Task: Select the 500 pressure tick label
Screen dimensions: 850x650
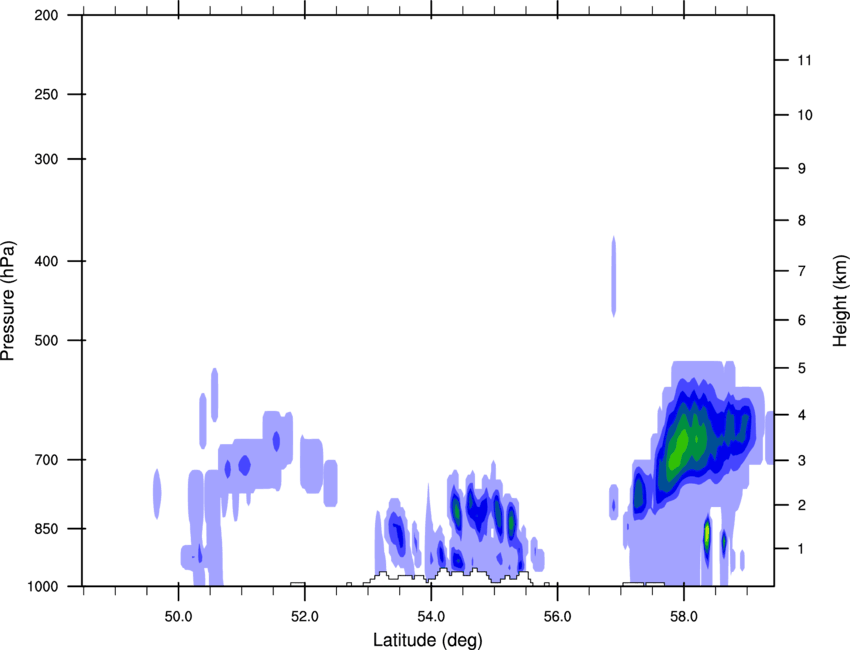Action: 46,340
